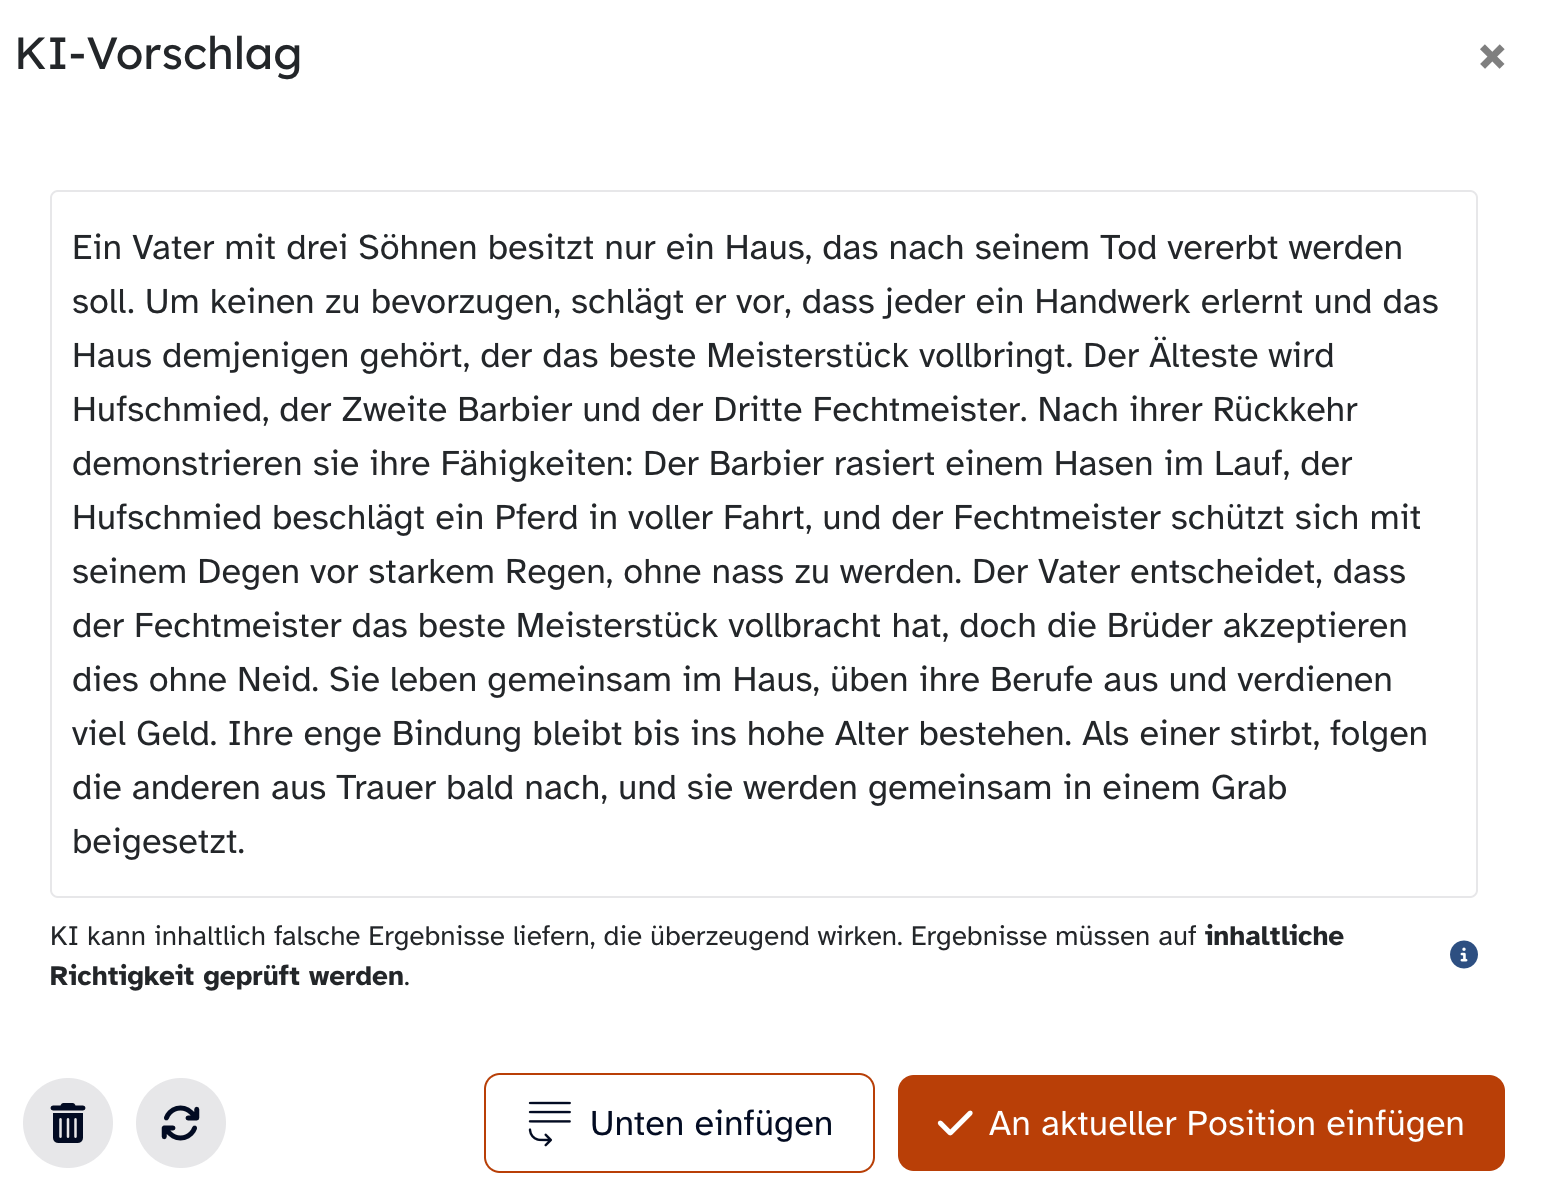Screen dimensions: 1552x1184
Task: Click the bold "Richtigkeit geprüft werden" text
Action: pyautogui.click(x=228, y=976)
